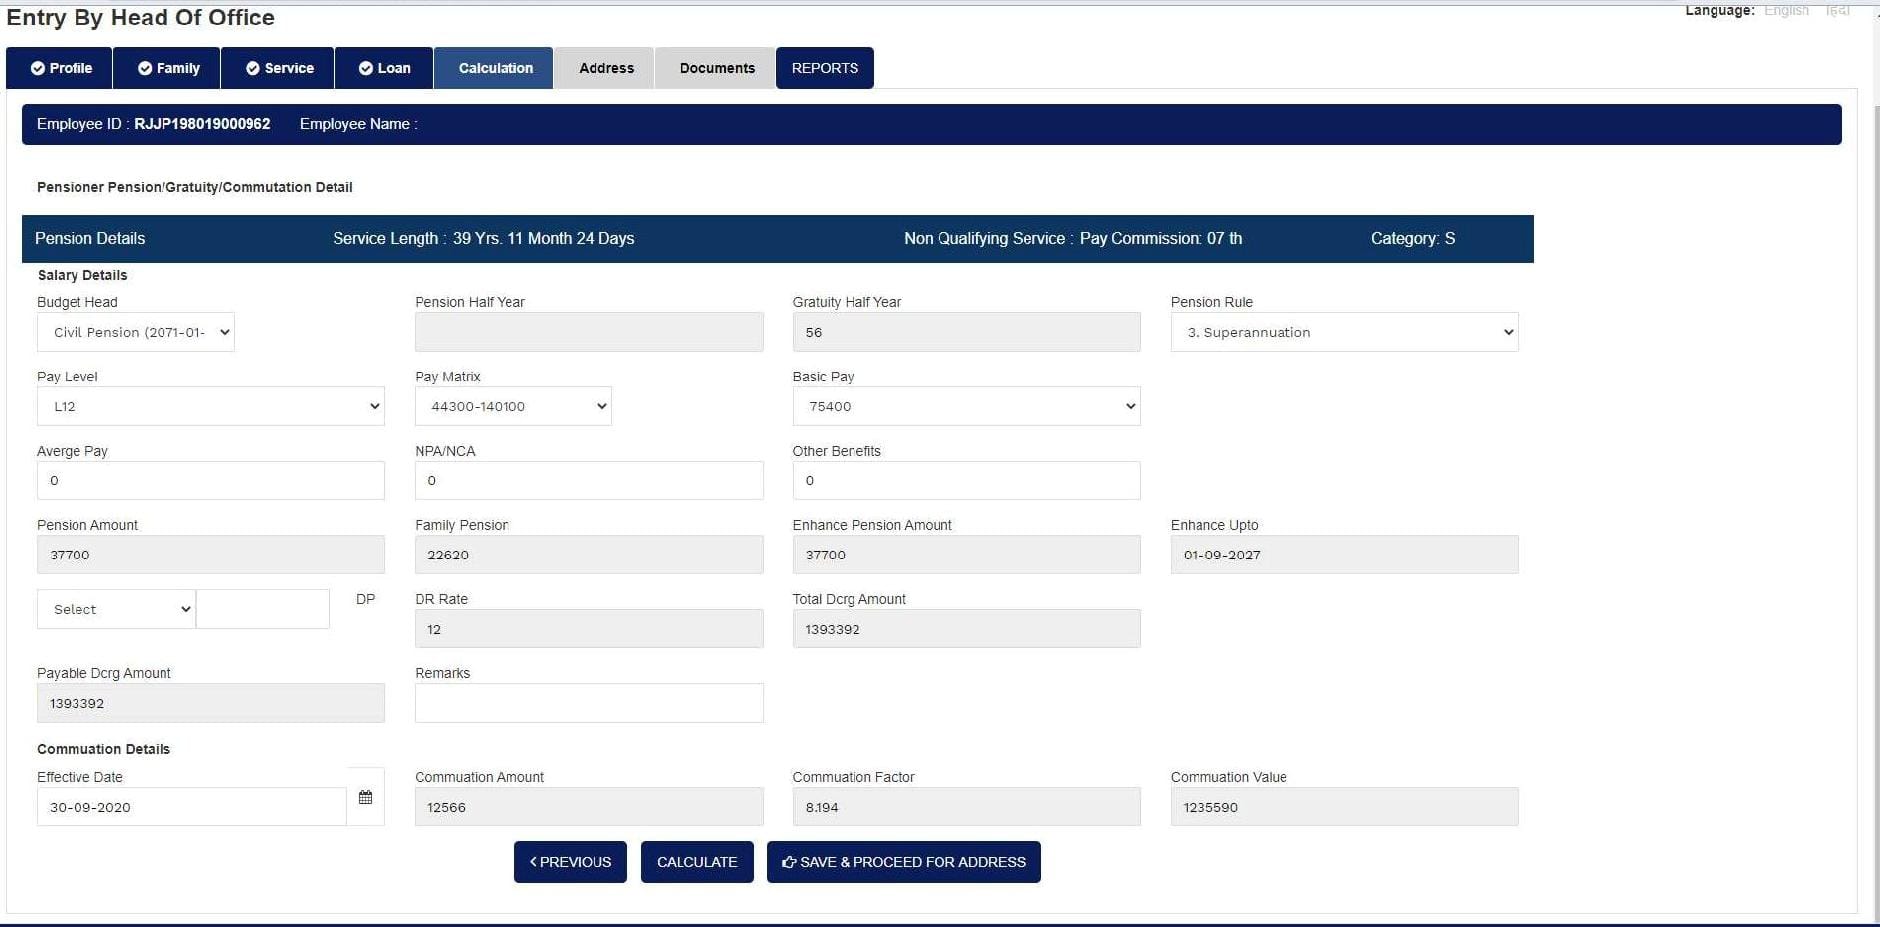This screenshot has height=927, width=1880.
Task: Click the Pension Amount field 37700
Action: pyautogui.click(x=211, y=554)
